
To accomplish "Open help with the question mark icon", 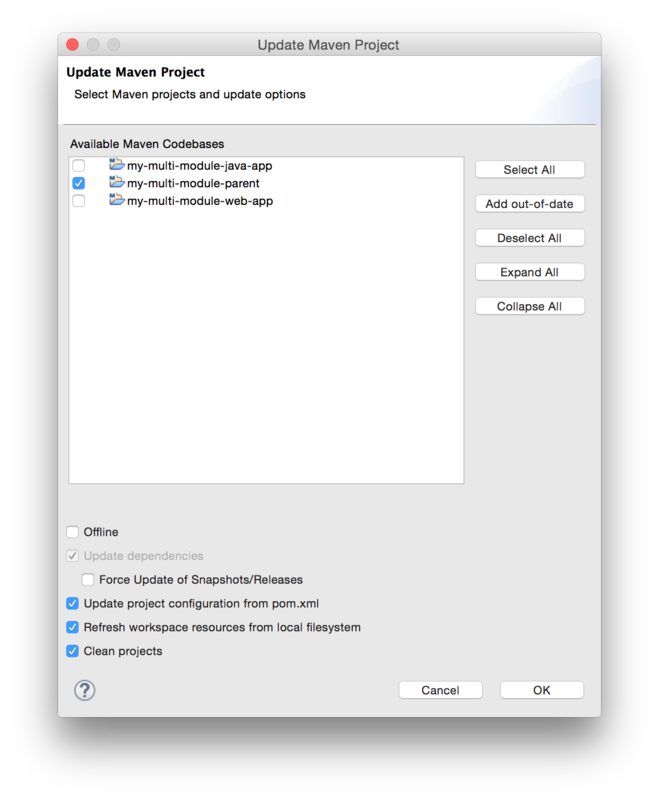I will pos(85,690).
